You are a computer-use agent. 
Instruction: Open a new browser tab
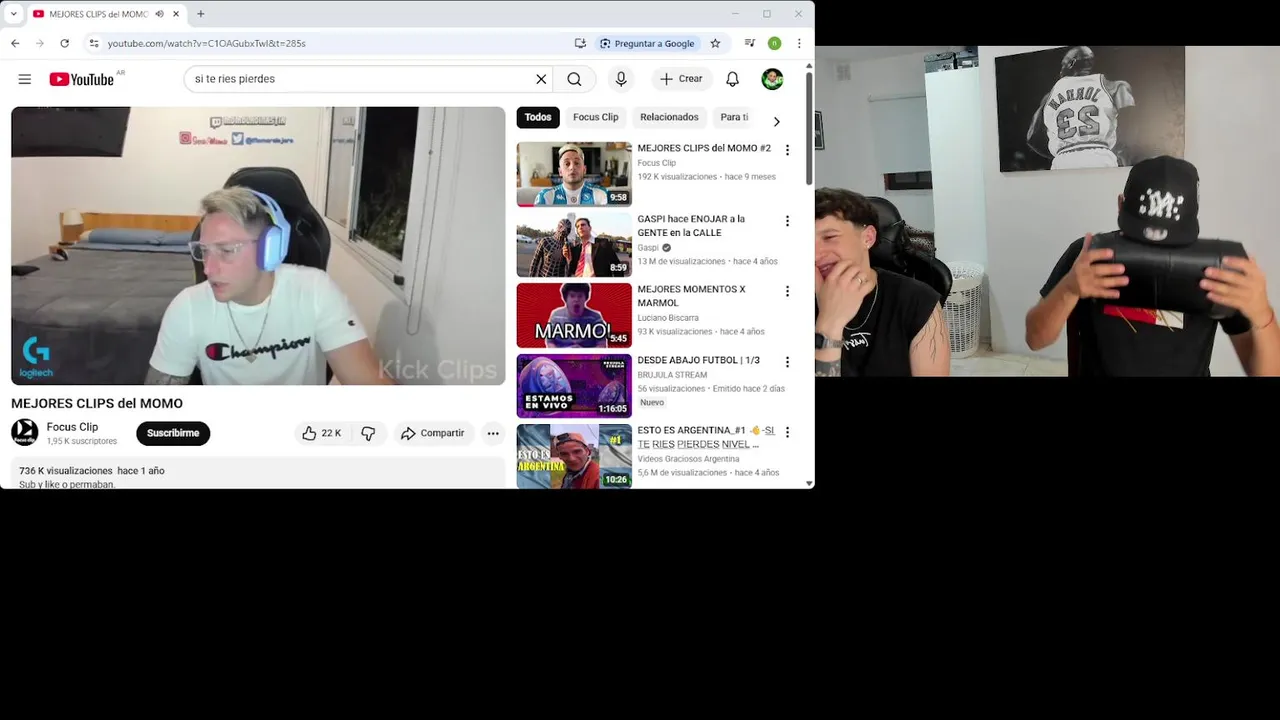(x=200, y=14)
